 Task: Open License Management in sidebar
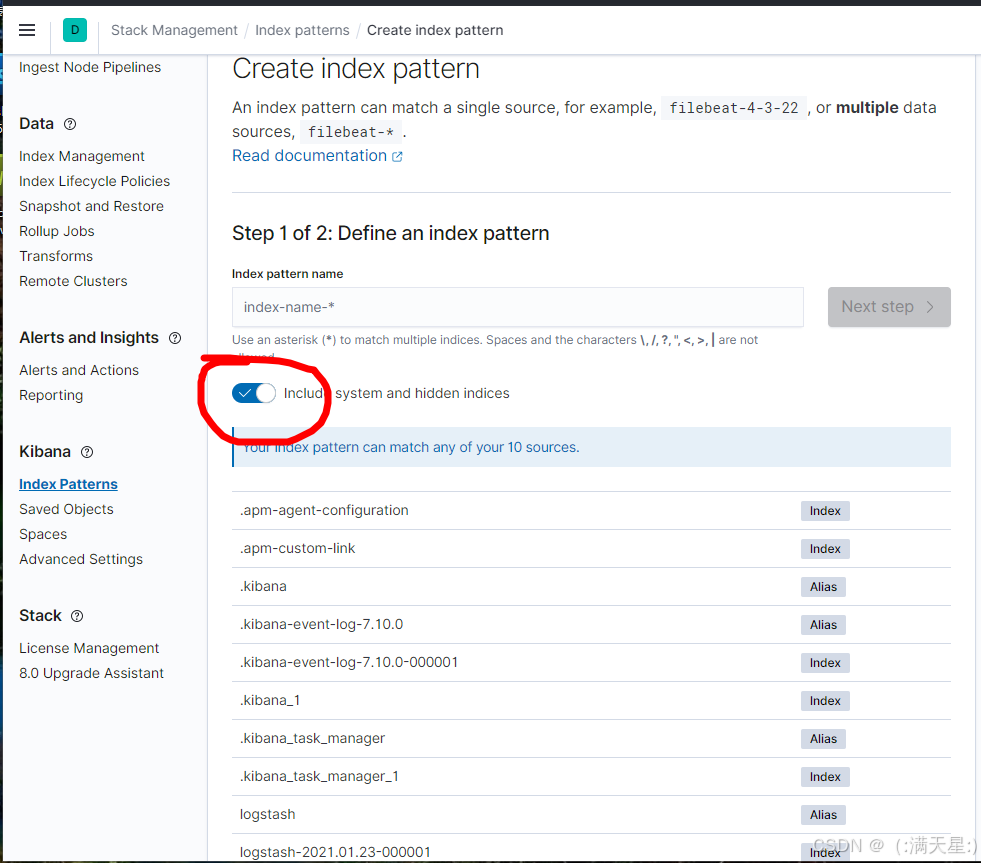89,648
